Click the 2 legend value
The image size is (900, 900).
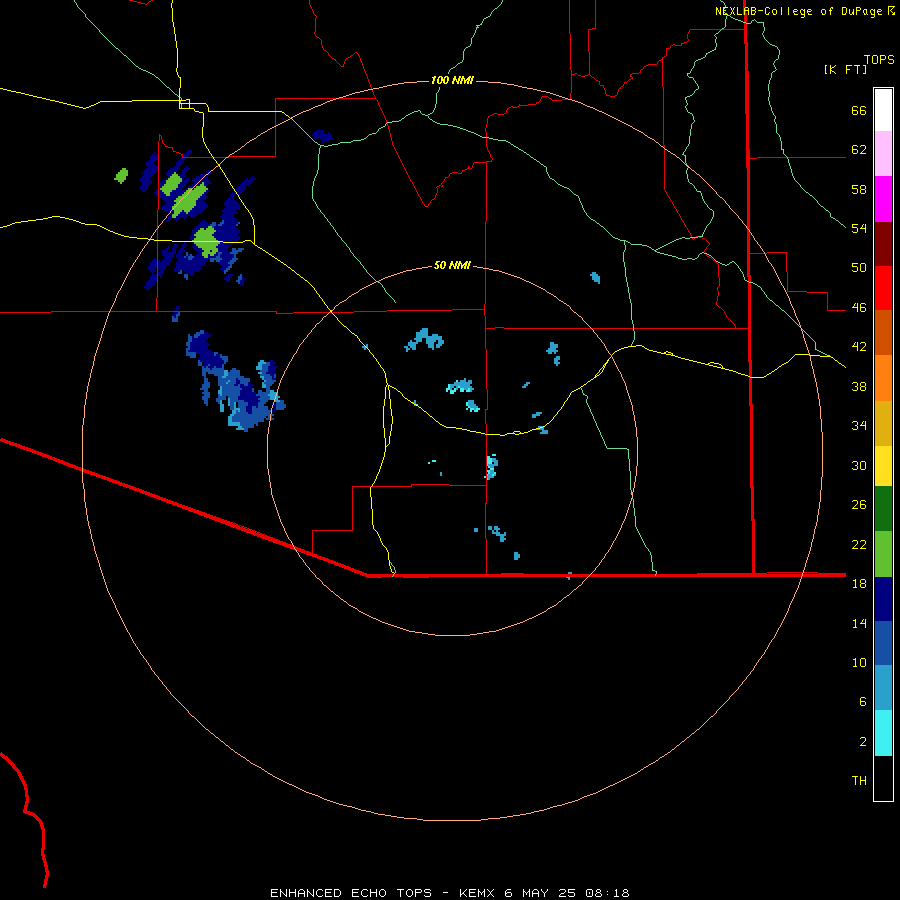click(x=863, y=741)
